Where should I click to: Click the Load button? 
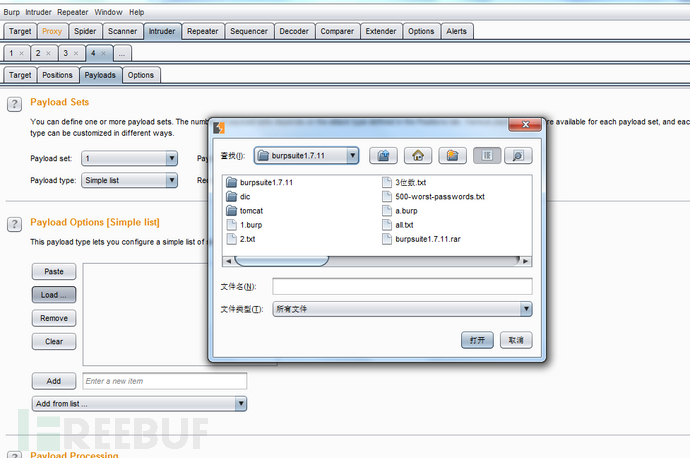pyautogui.click(x=54, y=295)
